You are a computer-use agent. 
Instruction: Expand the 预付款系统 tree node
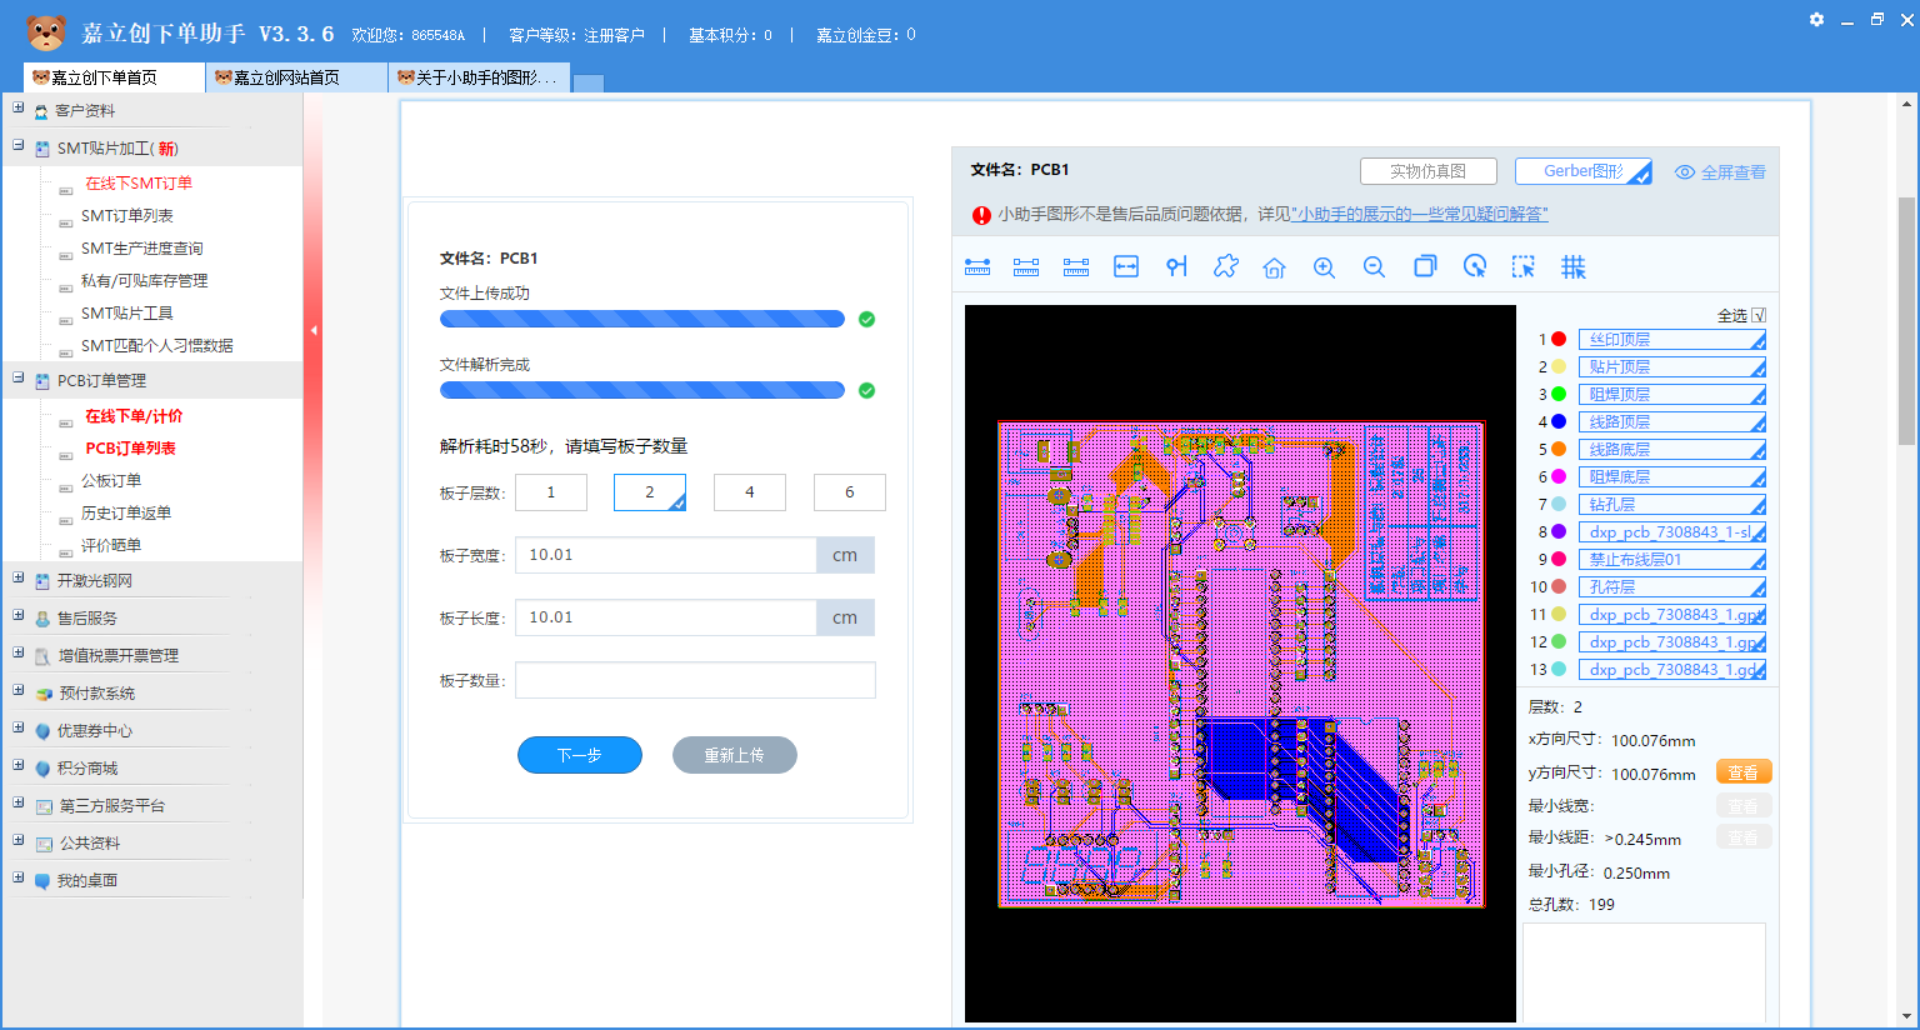click(x=18, y=691)
